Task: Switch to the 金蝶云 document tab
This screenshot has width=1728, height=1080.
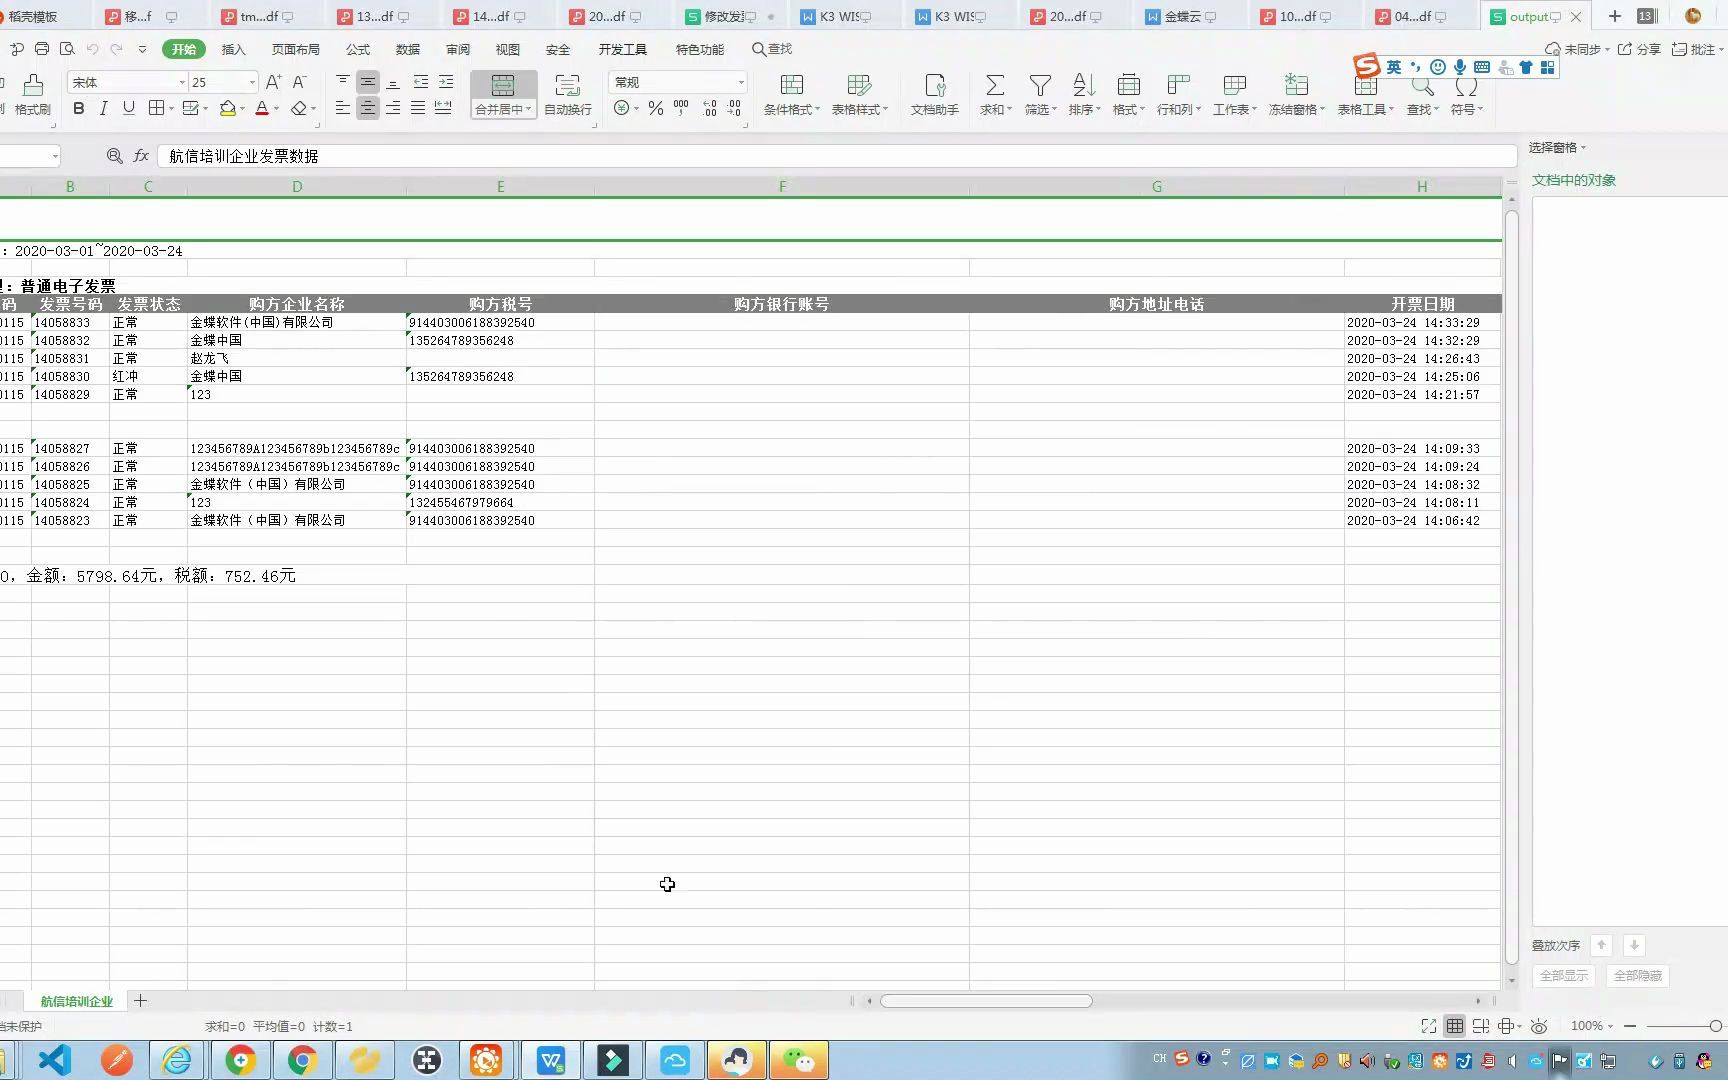Action: point(1182,17)
